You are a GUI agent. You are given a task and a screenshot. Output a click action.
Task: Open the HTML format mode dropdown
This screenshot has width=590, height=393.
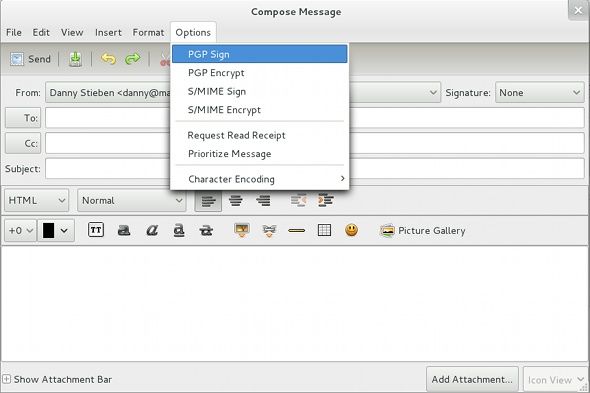pyautogui.click(x=36, y=200)
